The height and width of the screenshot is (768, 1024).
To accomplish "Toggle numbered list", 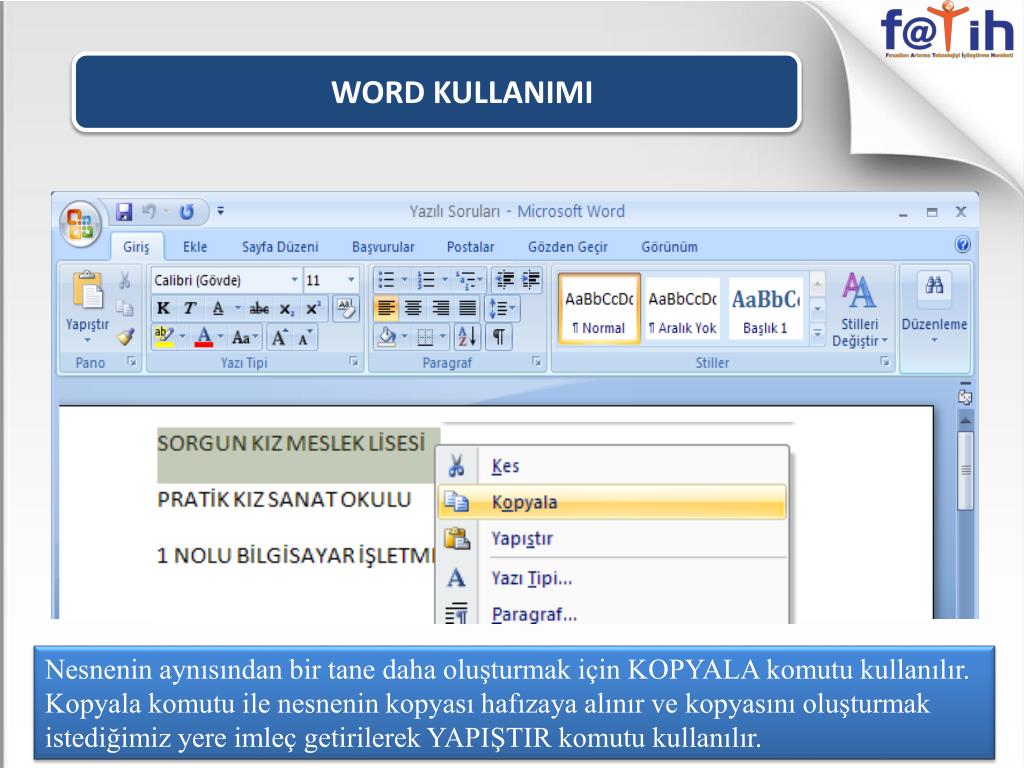I will pyautogui.click(x=426, y=281).
